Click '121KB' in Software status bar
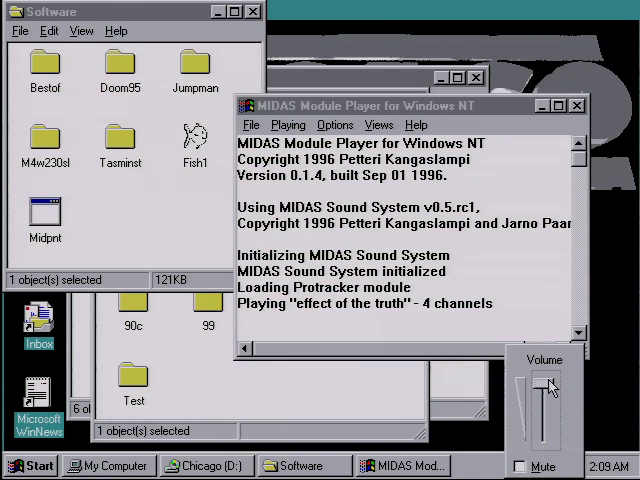 (171, 280)
